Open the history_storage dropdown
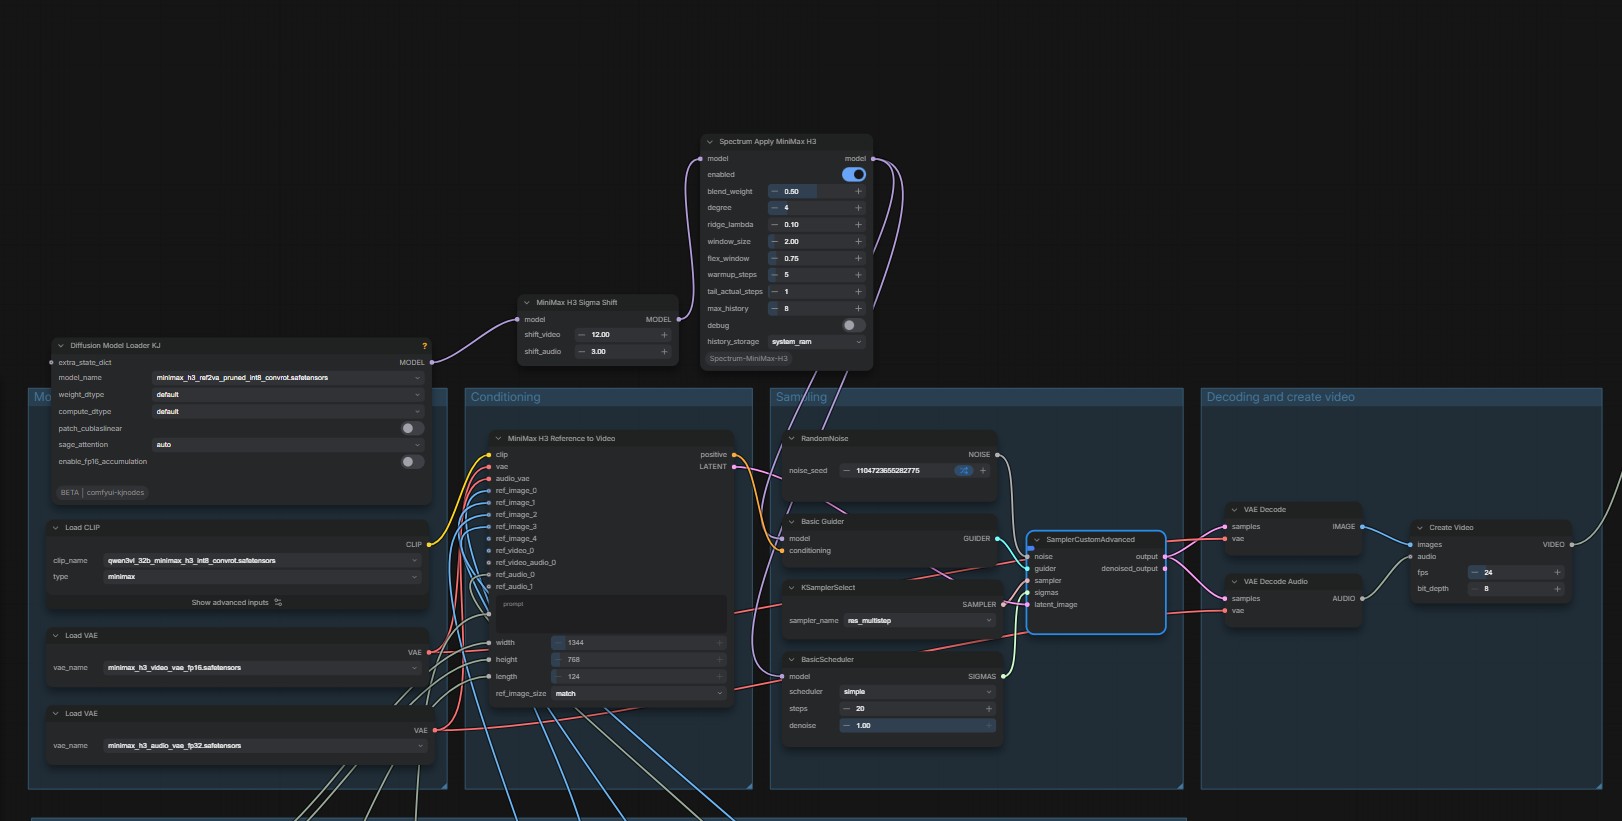Viewport: 1622px width, 821px height. [x=815, y=342]
